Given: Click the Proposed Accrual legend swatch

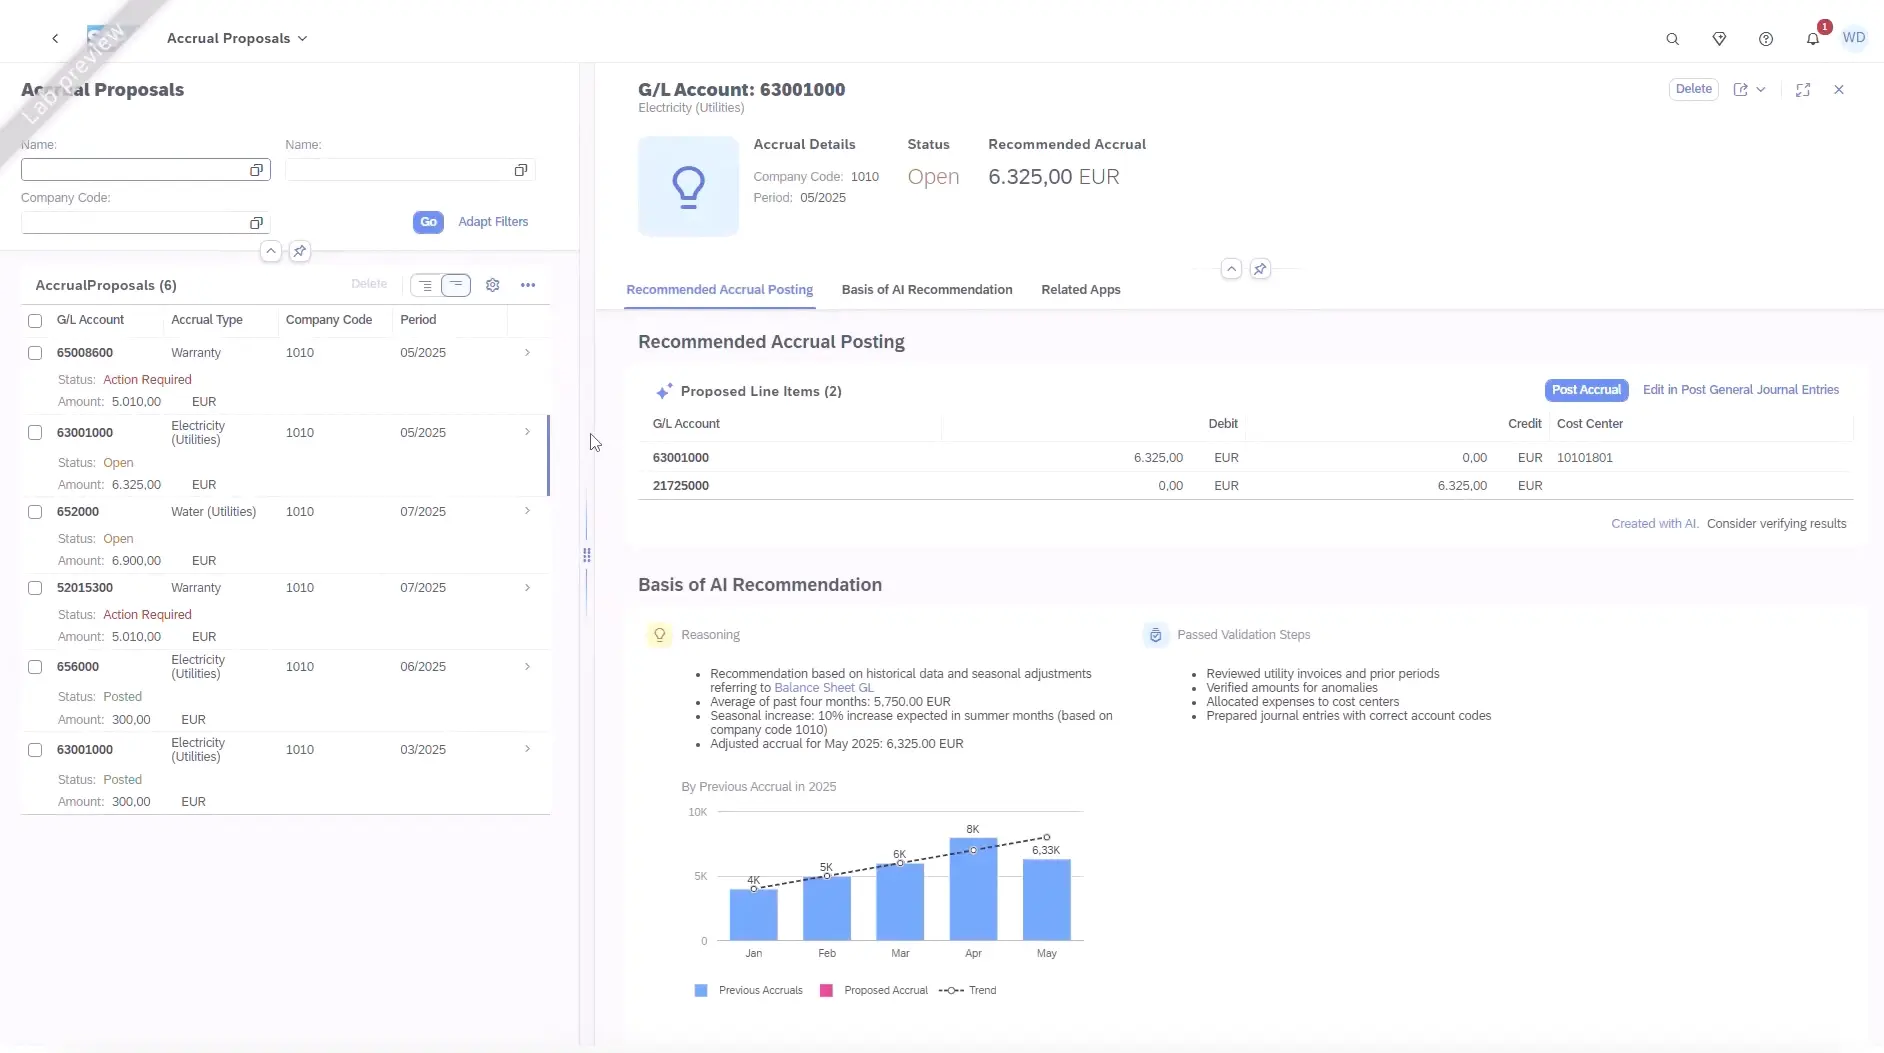Looking at the screenshot, I should pyautogui.click(x=826, y=991).
